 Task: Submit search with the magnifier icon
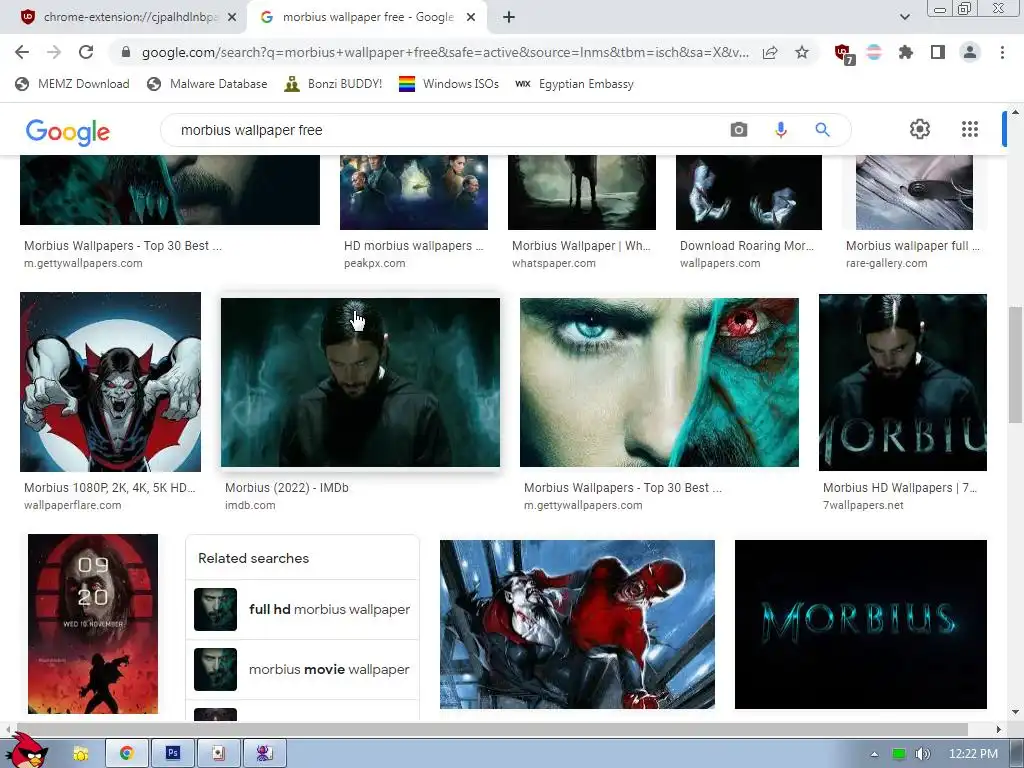[822, 129]
